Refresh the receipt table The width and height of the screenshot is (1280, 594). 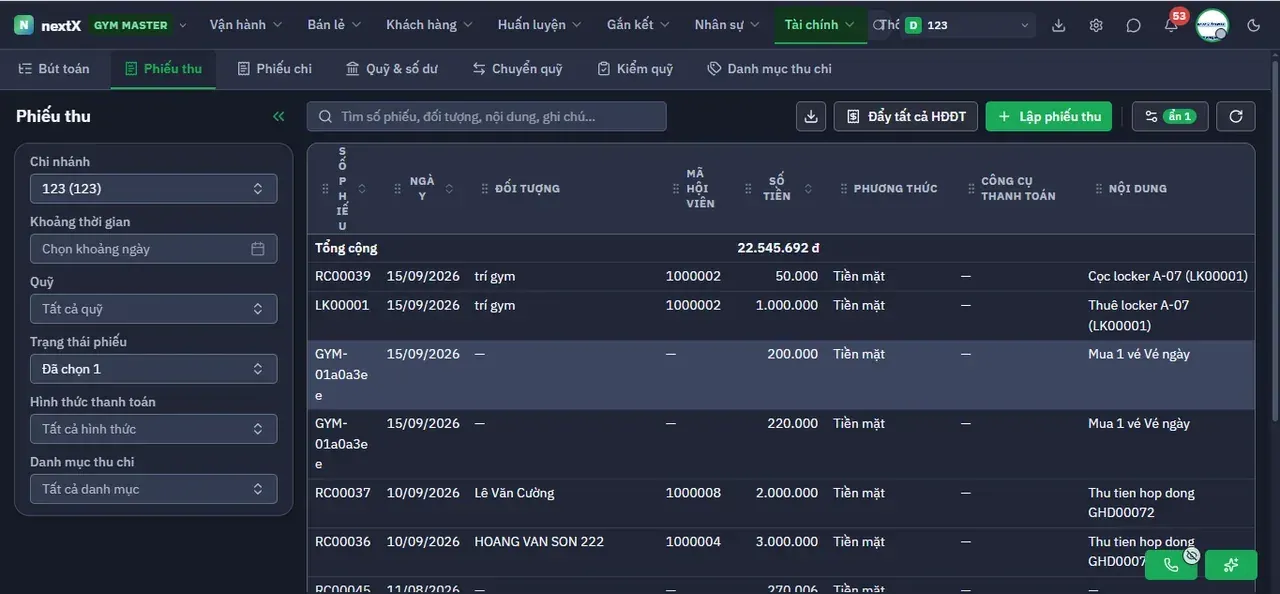1236,116
